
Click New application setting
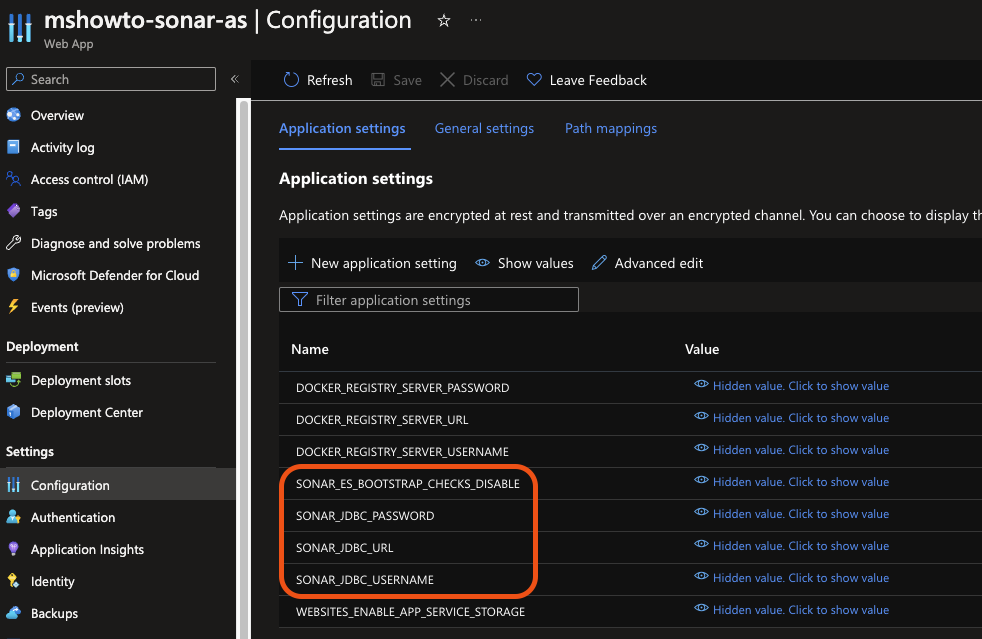(x=372, y=263)
